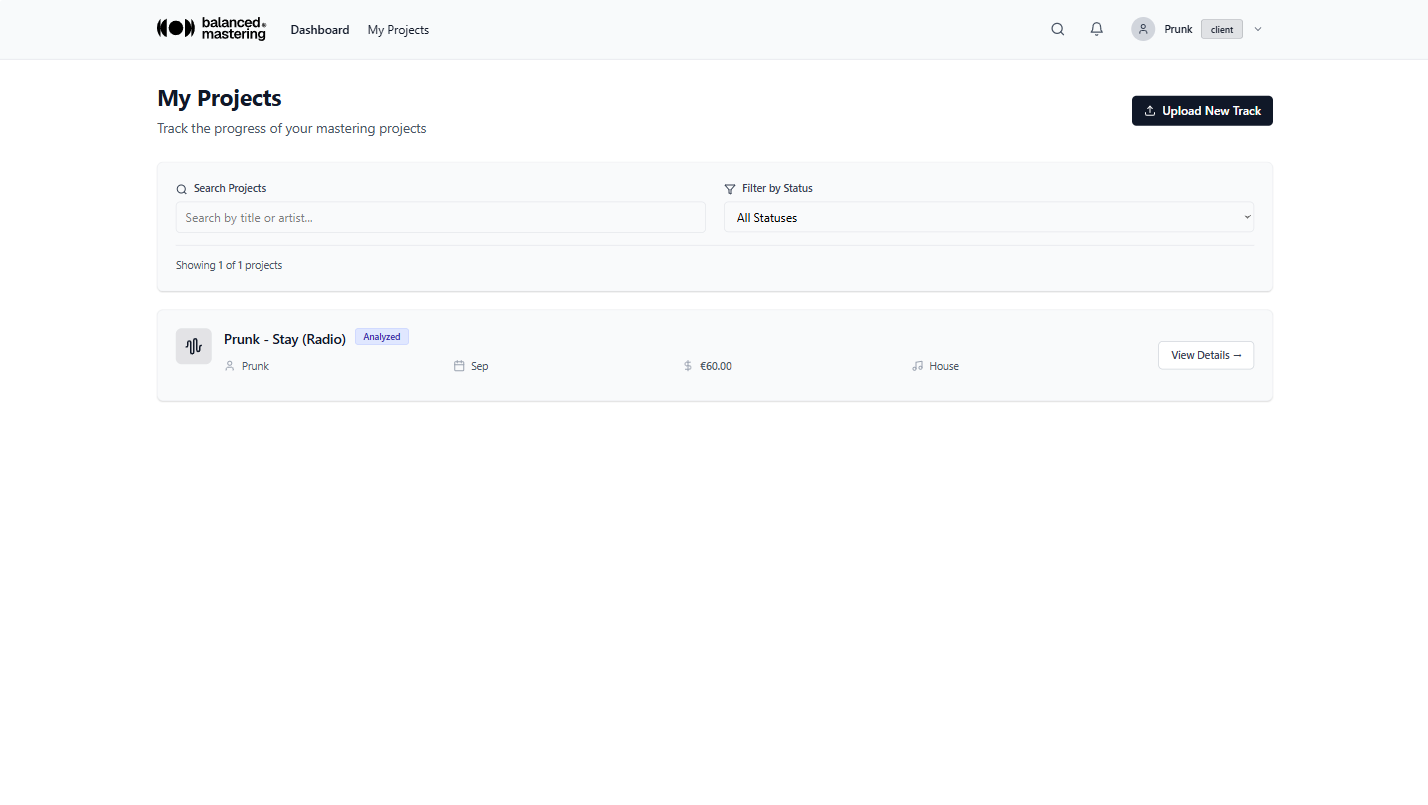Click the Analyzed status badge
The width and height of the screenshot is (1428, 805).
click(x=381, y=336)
